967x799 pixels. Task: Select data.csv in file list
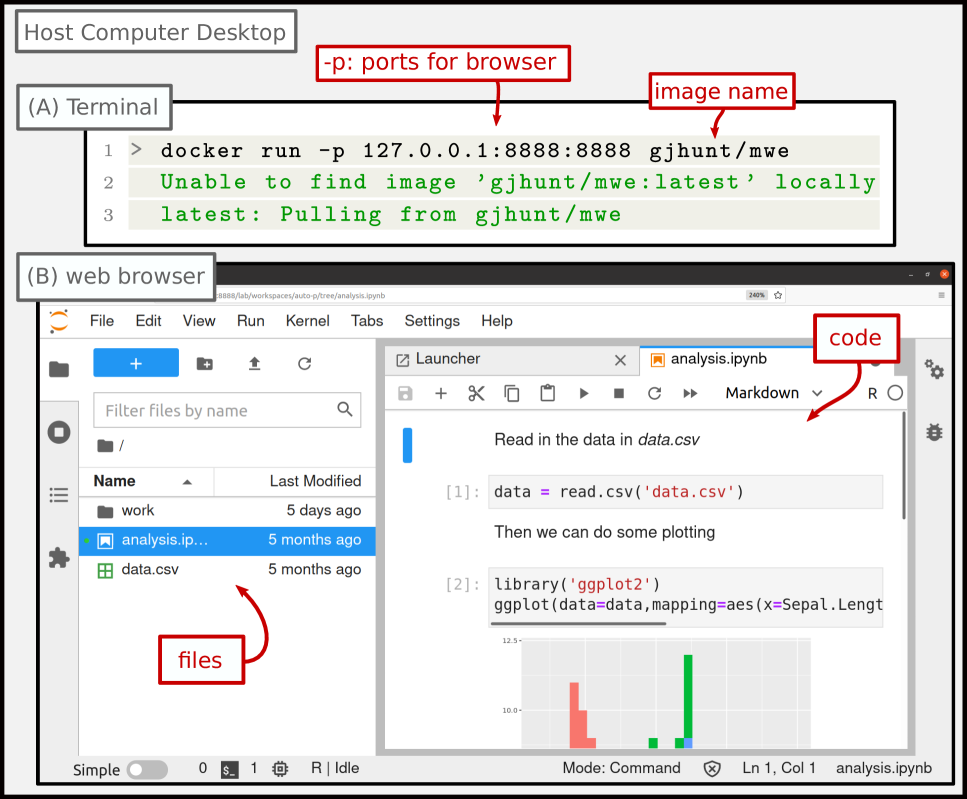point(227,569)
